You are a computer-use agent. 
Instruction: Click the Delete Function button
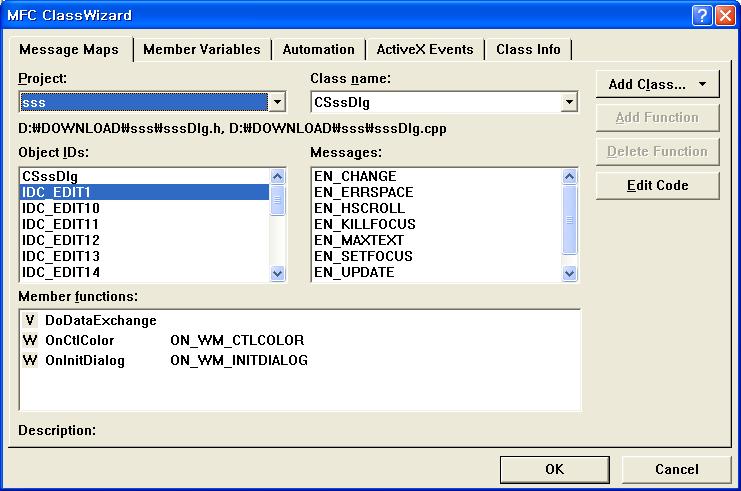click(x=657, y=152)
